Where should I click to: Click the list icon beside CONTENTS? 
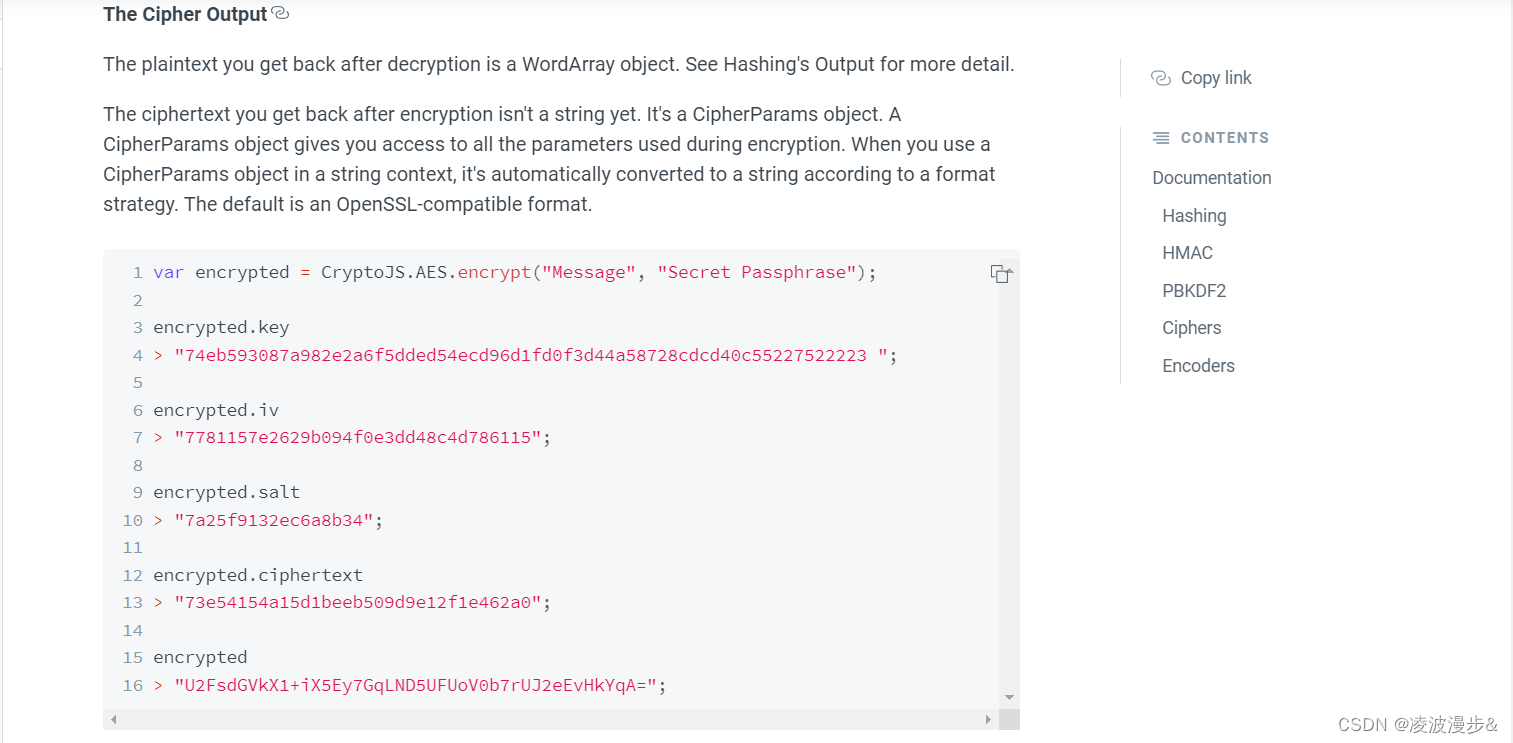click(x=1161, y=138)
